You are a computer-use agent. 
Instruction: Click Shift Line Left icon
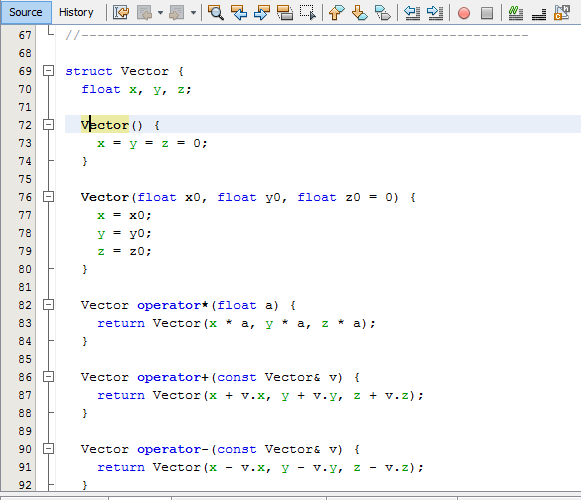pos(412,13)
